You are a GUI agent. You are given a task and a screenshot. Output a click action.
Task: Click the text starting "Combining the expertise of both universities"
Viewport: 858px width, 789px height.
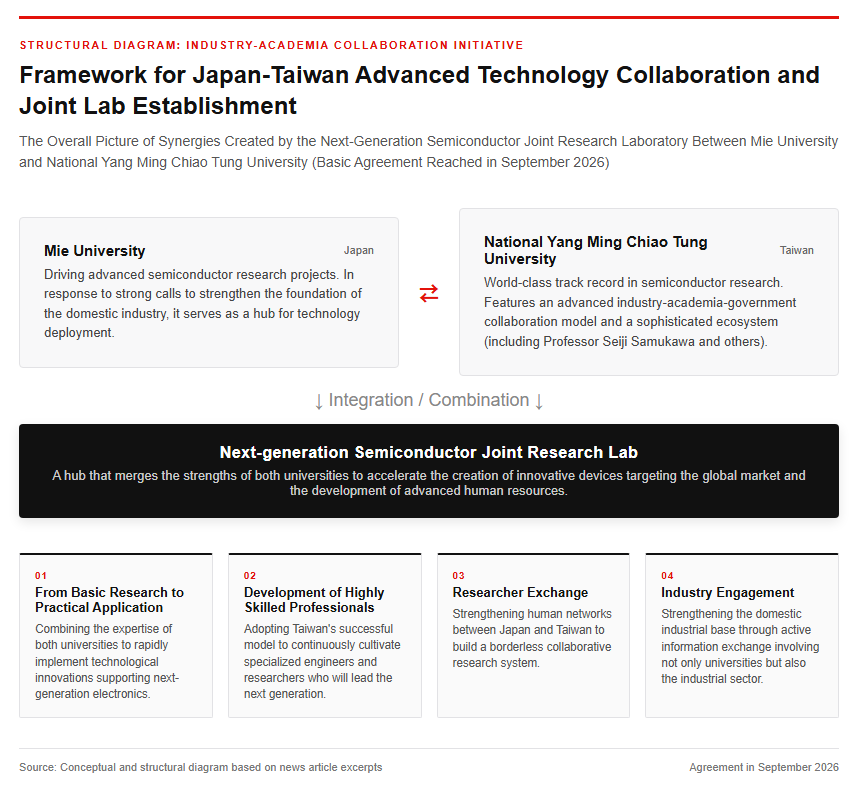tap(107, 661)
